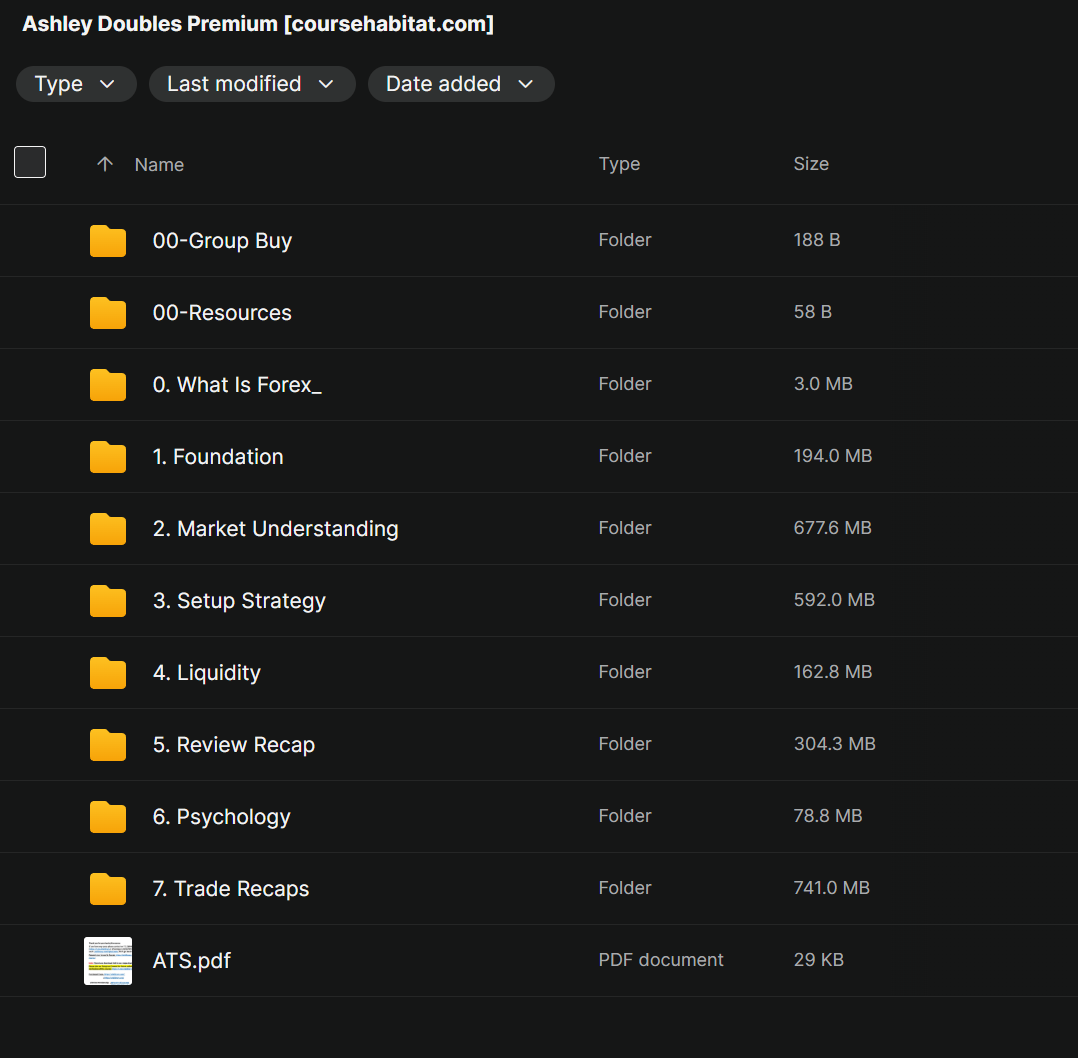Open the Last modified filter dropdown

tap(252, 84)
